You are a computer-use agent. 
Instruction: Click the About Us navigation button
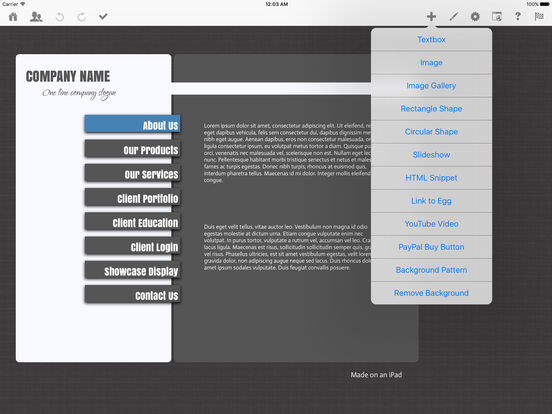pyautogui.click(x=132, y=124)
